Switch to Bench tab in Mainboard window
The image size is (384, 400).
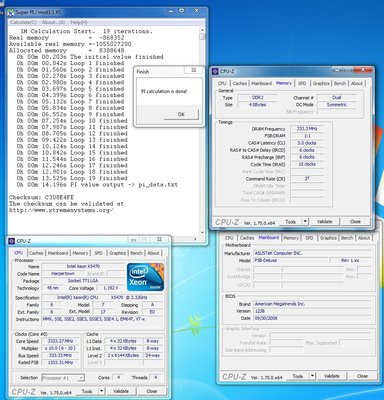pyautogui.click(x=347, y=238)
